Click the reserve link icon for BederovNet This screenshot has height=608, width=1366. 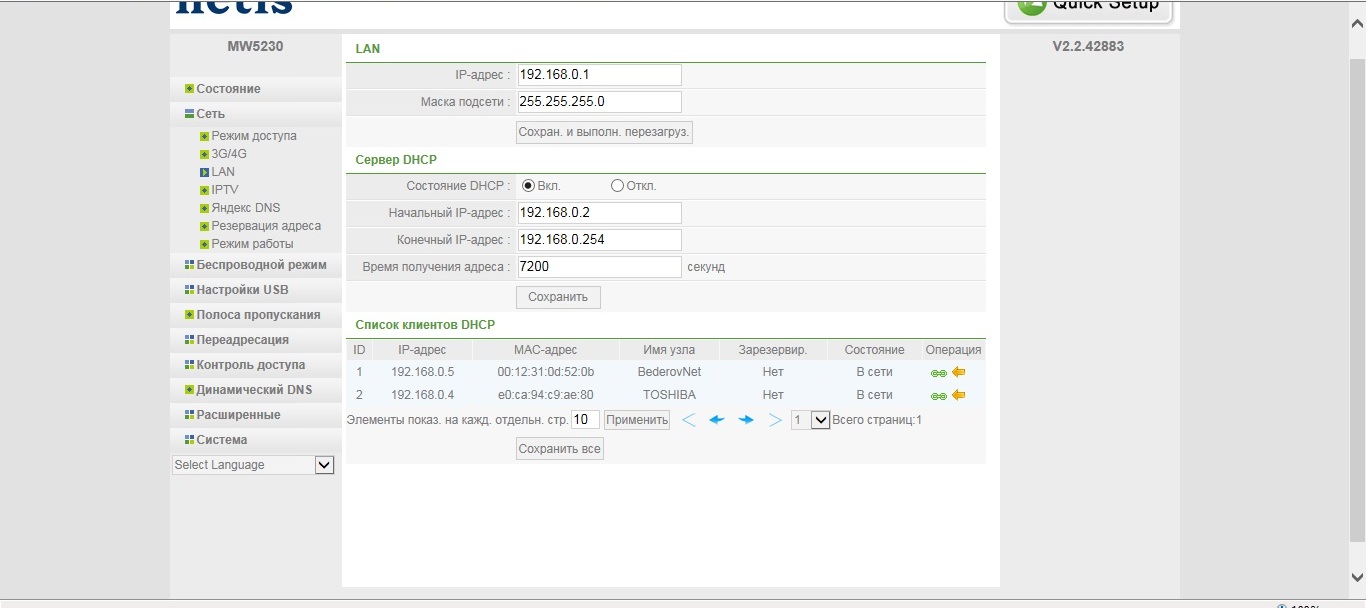point(938,373)
